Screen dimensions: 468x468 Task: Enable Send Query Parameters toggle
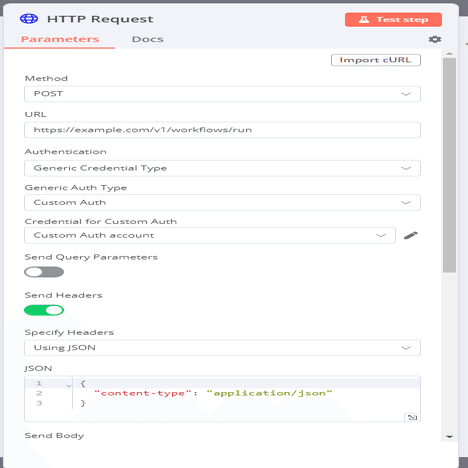44,272
